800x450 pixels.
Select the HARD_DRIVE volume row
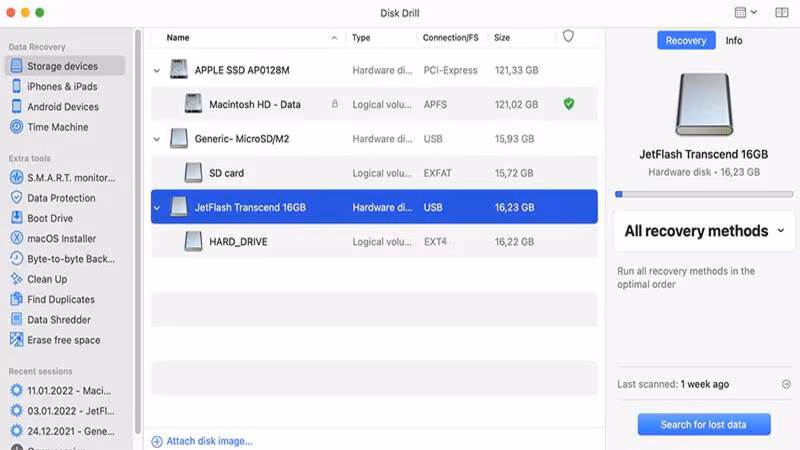pos(374,242)
